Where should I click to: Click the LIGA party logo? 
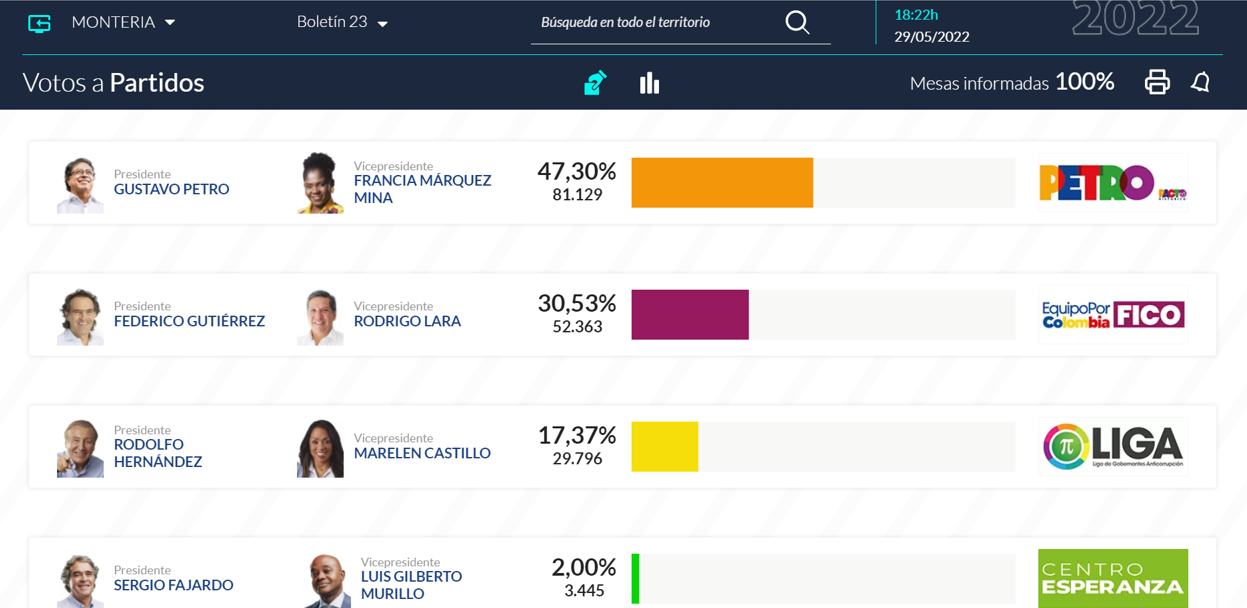tap(1113, 446)
